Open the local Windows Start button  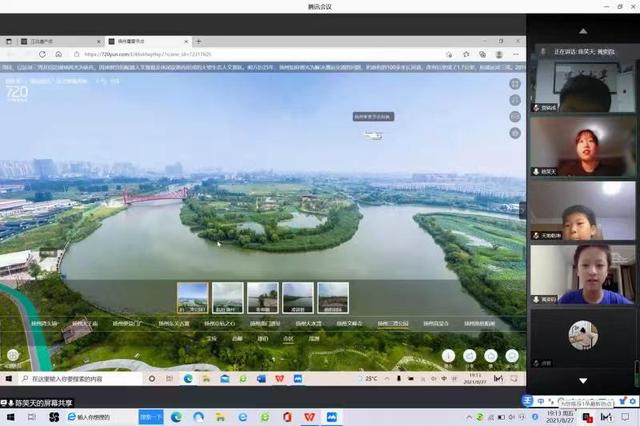tap(10, 417)
